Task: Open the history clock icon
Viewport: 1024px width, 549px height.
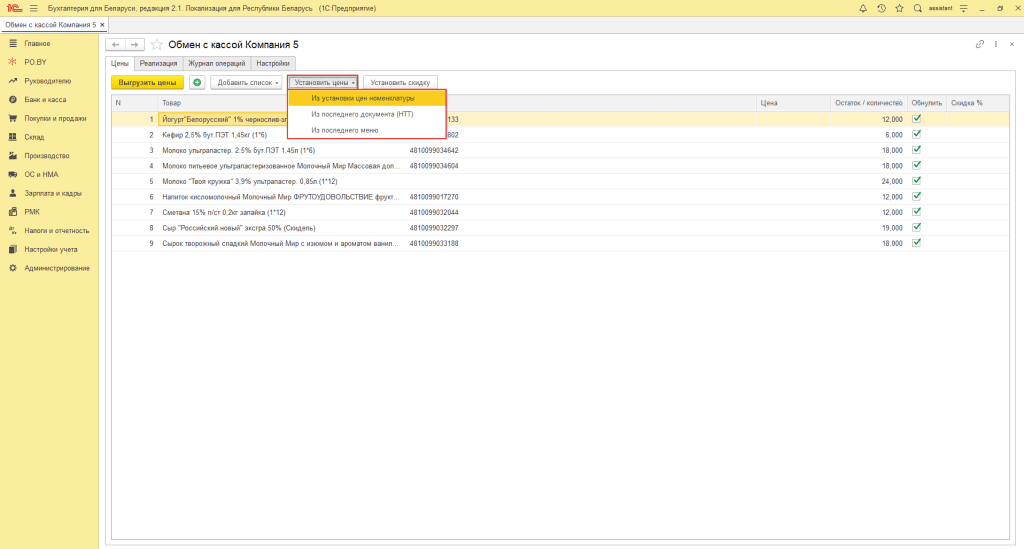Action: (x=881, y=8)
